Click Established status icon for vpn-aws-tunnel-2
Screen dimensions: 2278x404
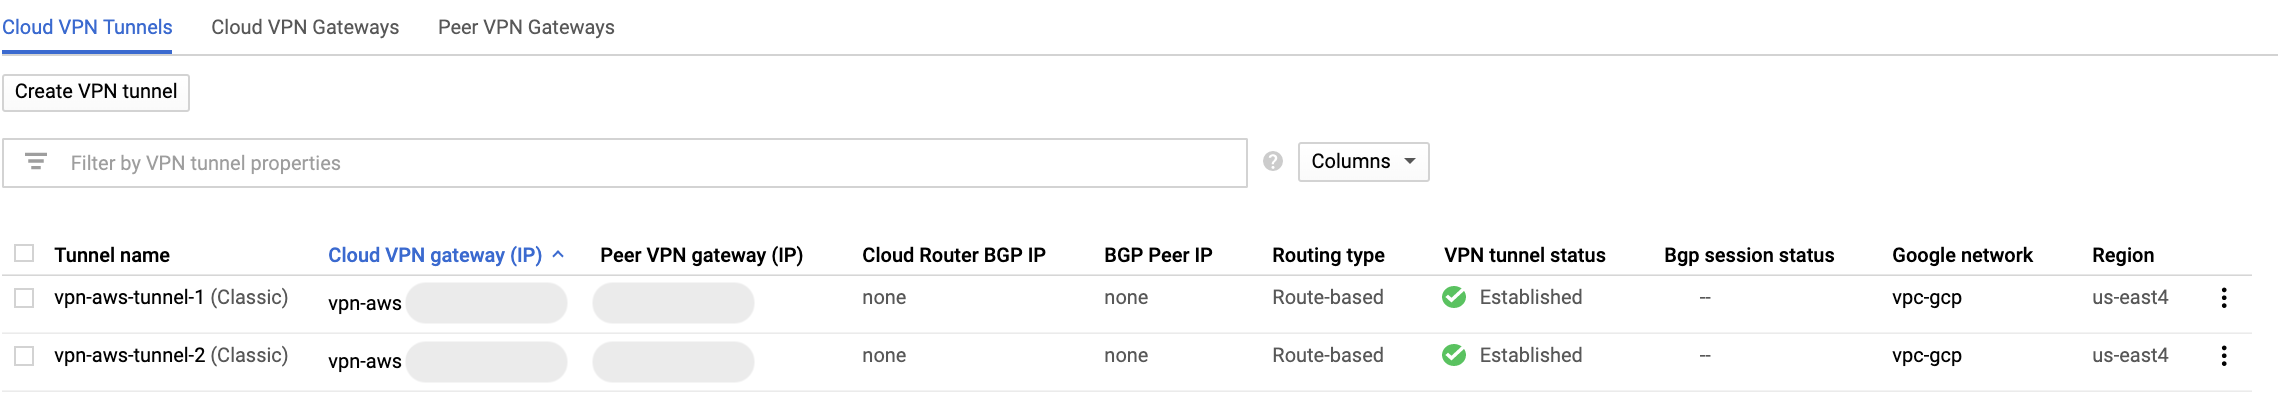click(1454, 356)
